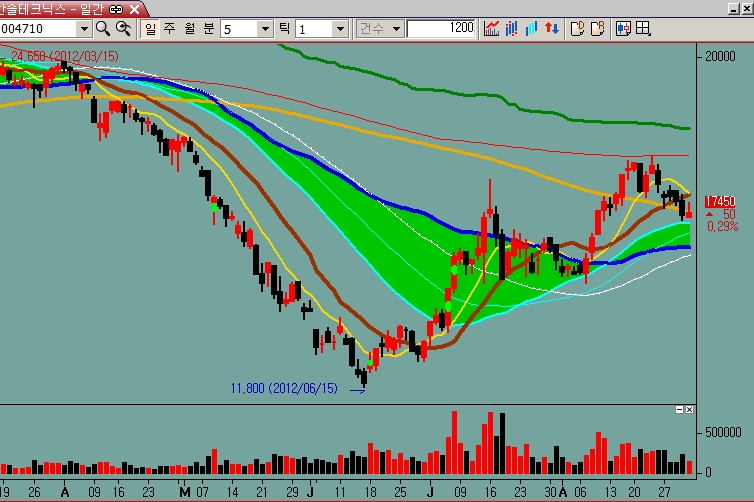Screen dimensions: 754x502
Task: Select the blue-cyan bar chart icon
Action: point(532,28)
